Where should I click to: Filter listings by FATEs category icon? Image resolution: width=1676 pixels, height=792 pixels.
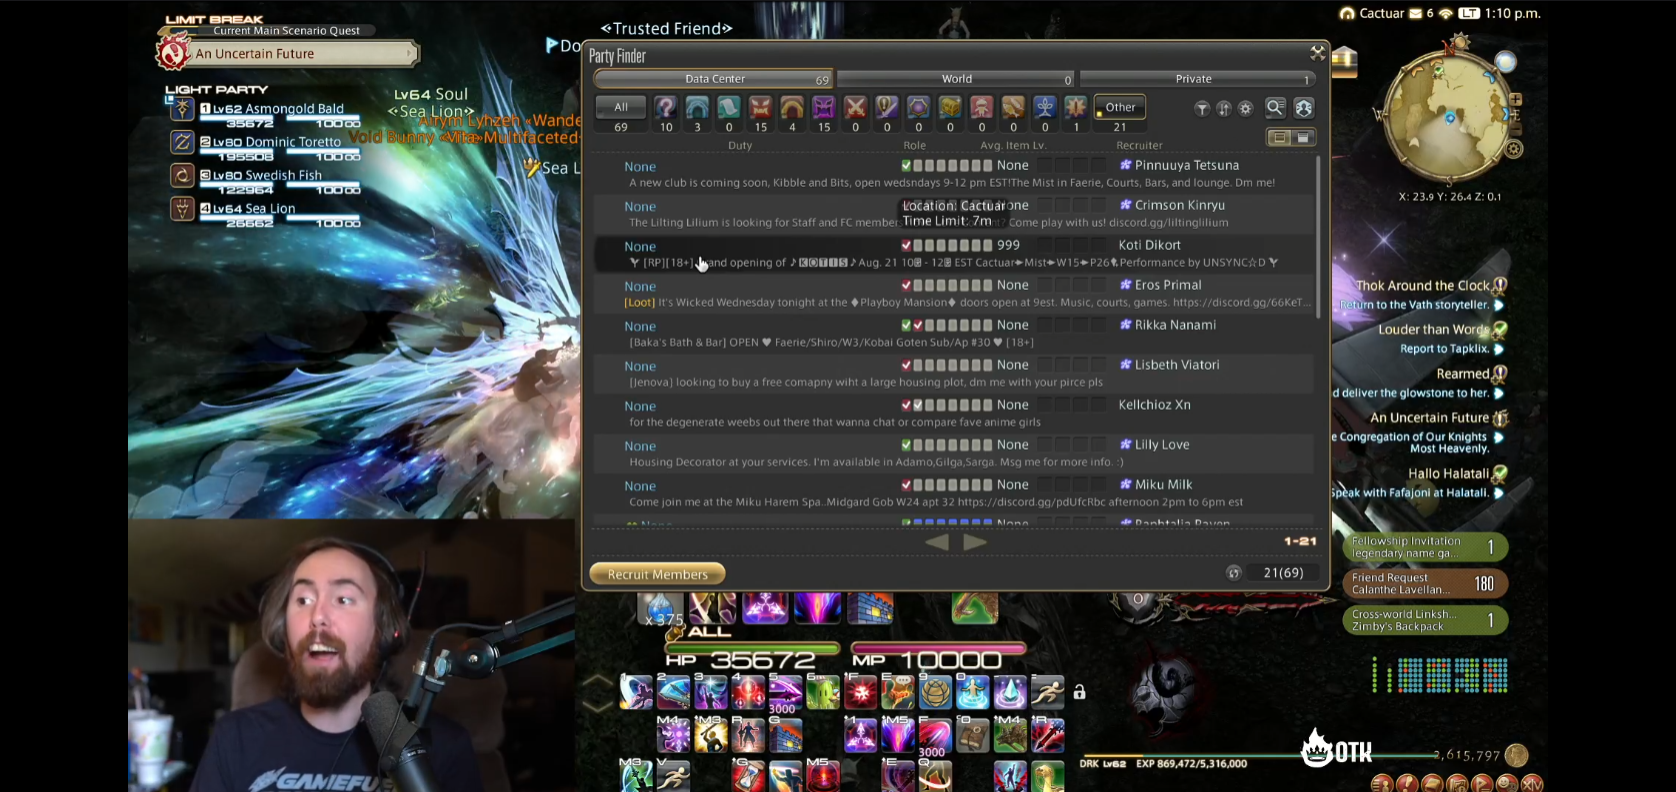coord(918,107)
